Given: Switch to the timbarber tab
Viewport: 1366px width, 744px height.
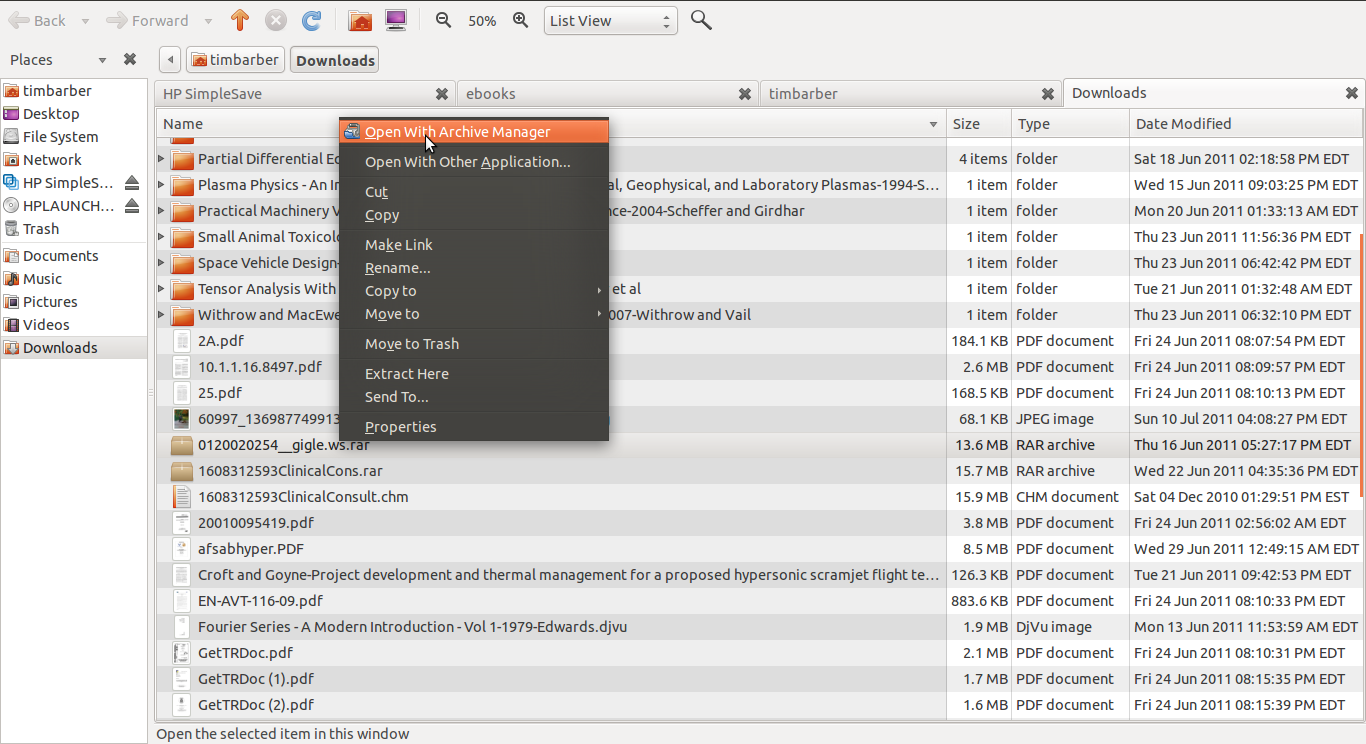Looking at the screenshot, I should [x=911, y=94].
